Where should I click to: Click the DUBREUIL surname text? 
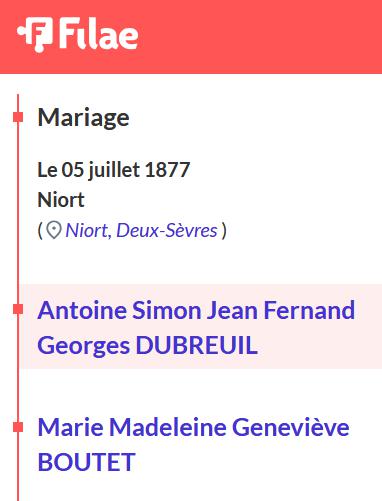(x=197, y=345)
